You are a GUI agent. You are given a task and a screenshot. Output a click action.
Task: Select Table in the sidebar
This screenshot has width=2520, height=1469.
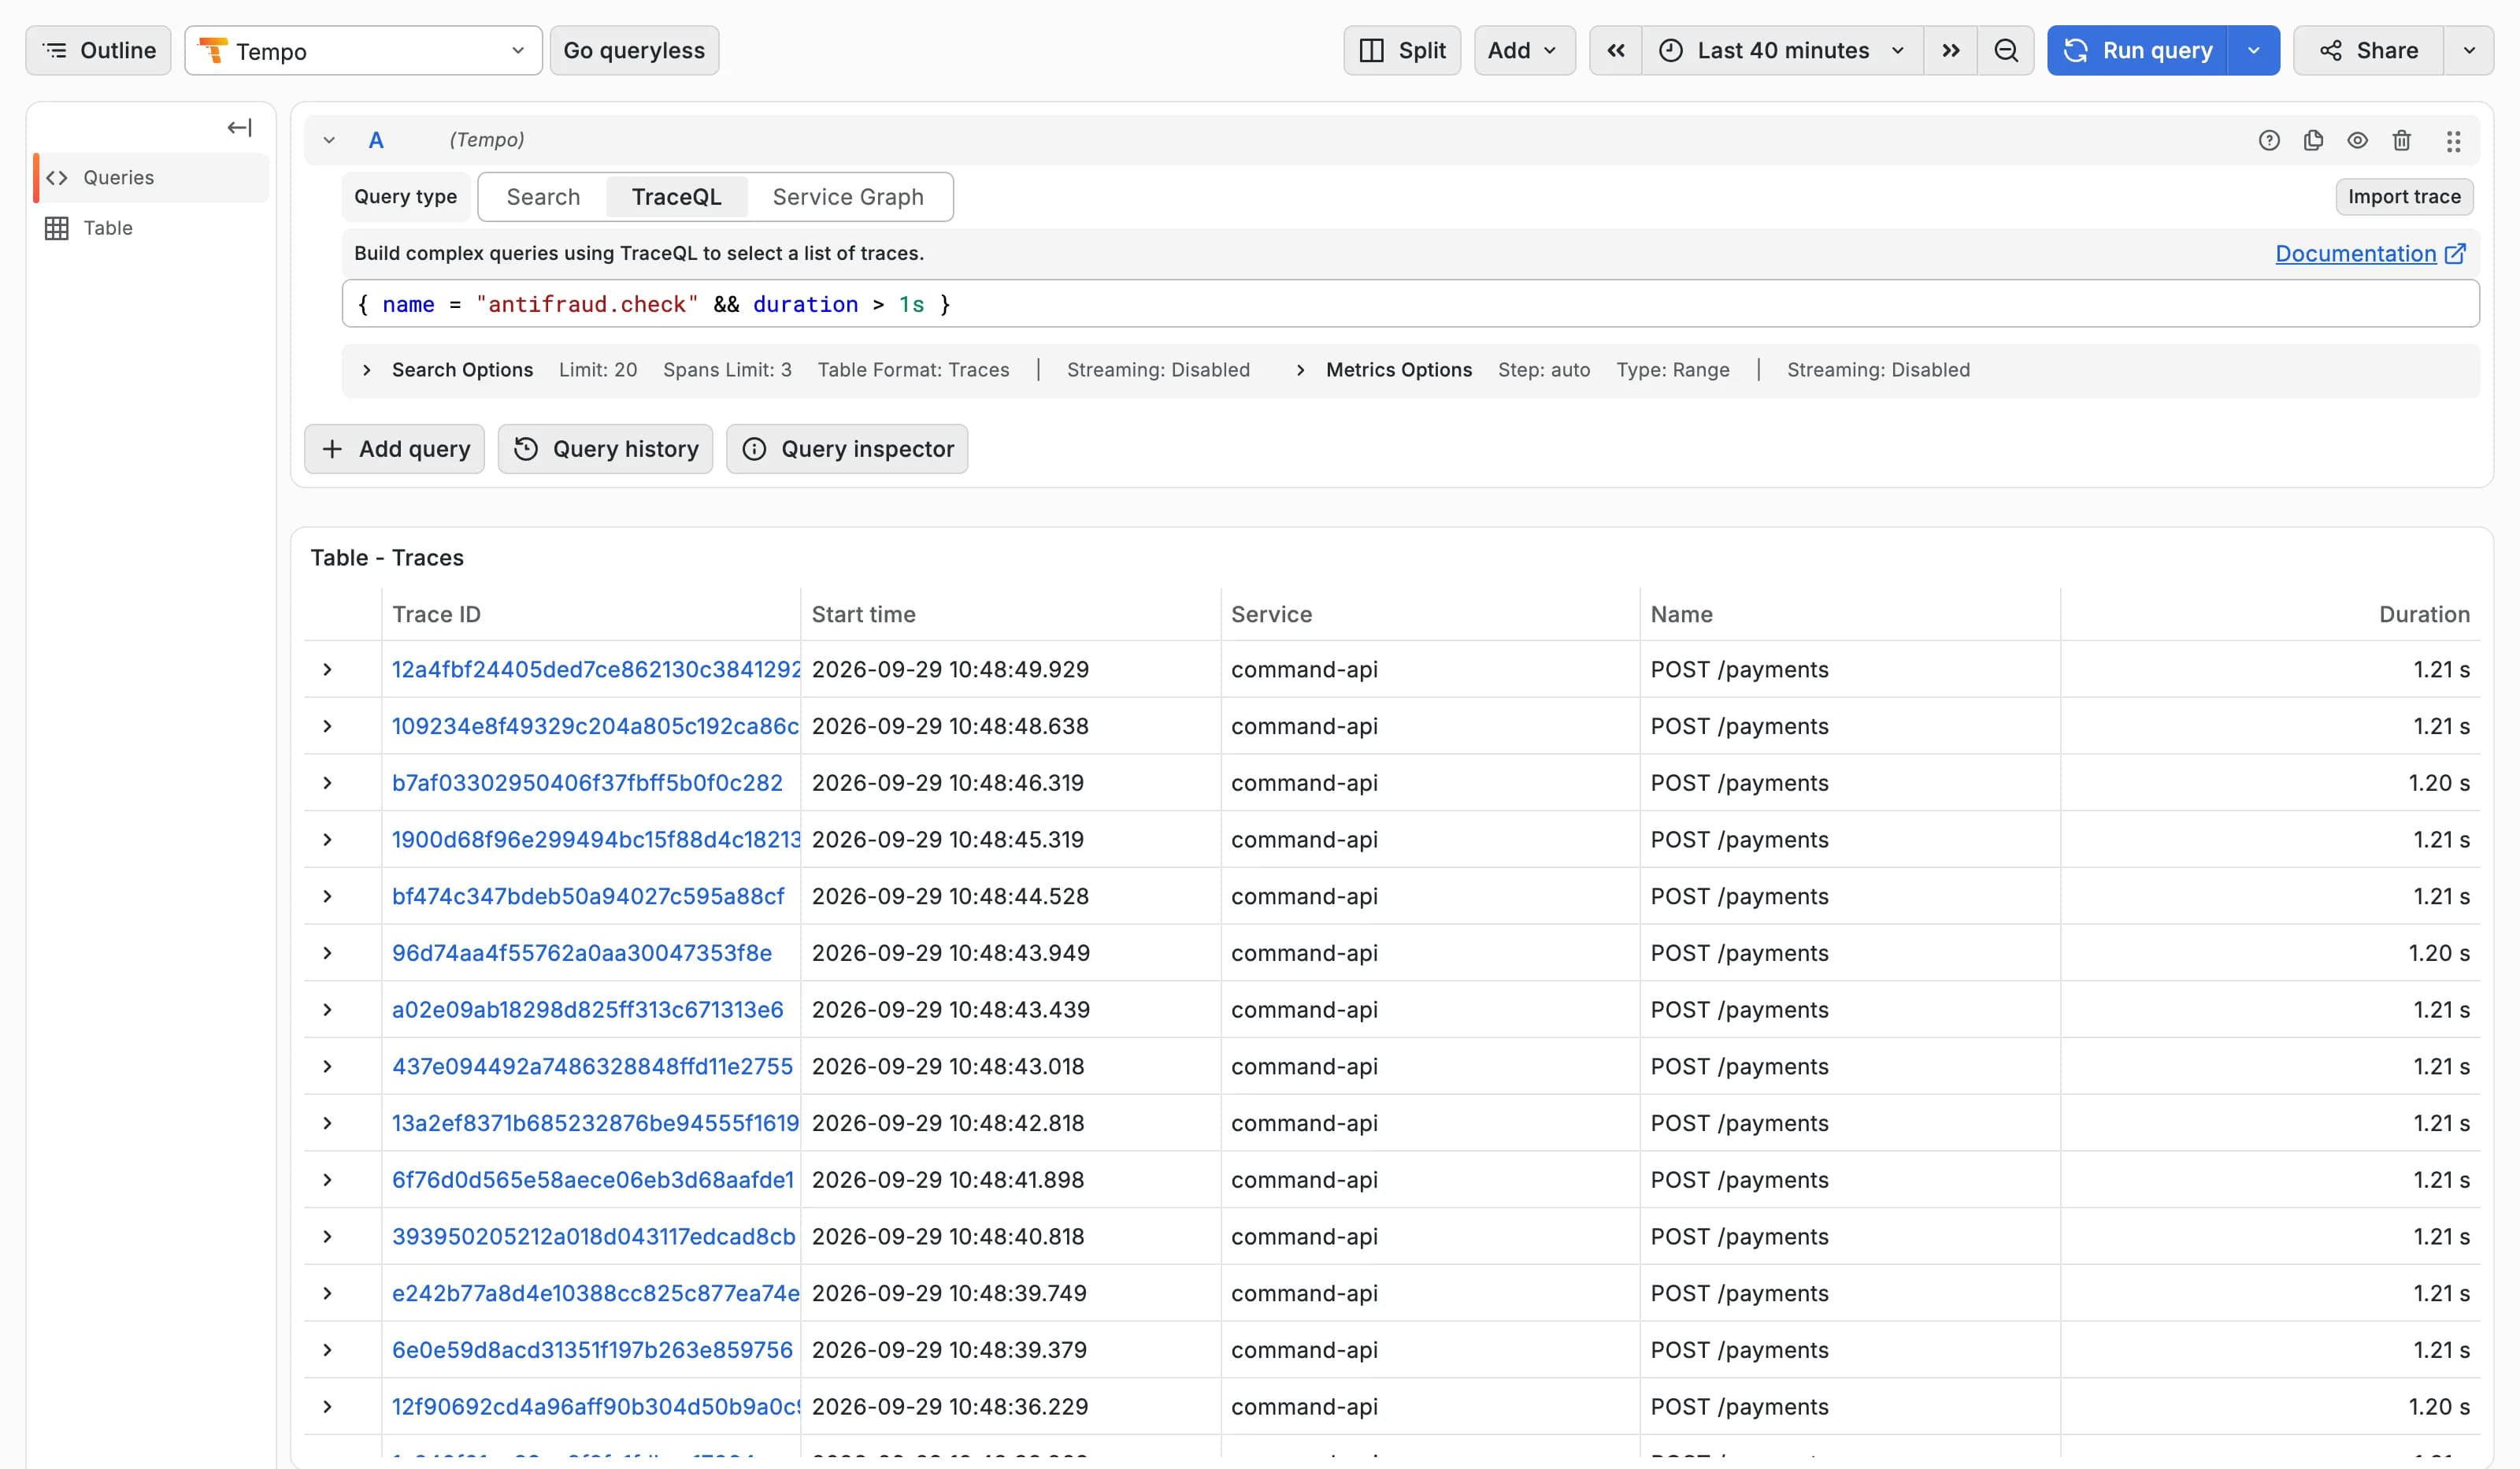152,228
